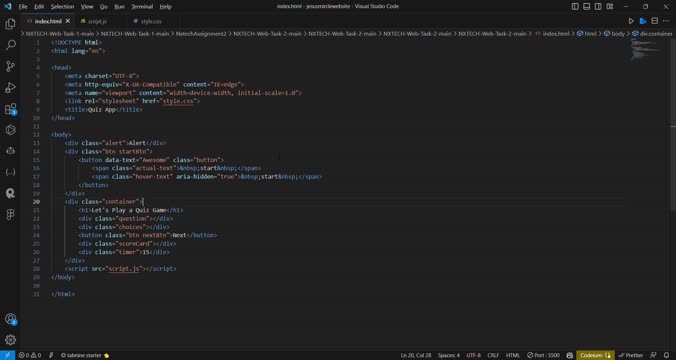This screenshot has height=360, width=676.
Task: Open the Manage gear settings icon
Action: (10, 340)
